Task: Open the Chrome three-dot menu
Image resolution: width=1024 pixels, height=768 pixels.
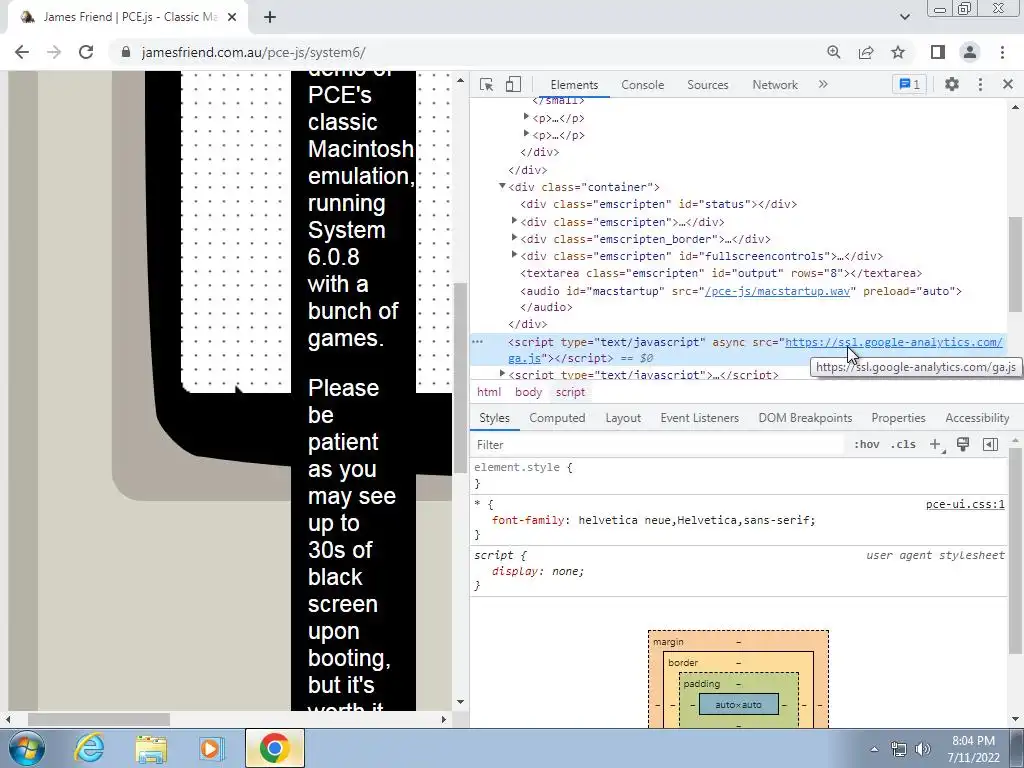Action: pyautogui.click(x=1002, y=52)
